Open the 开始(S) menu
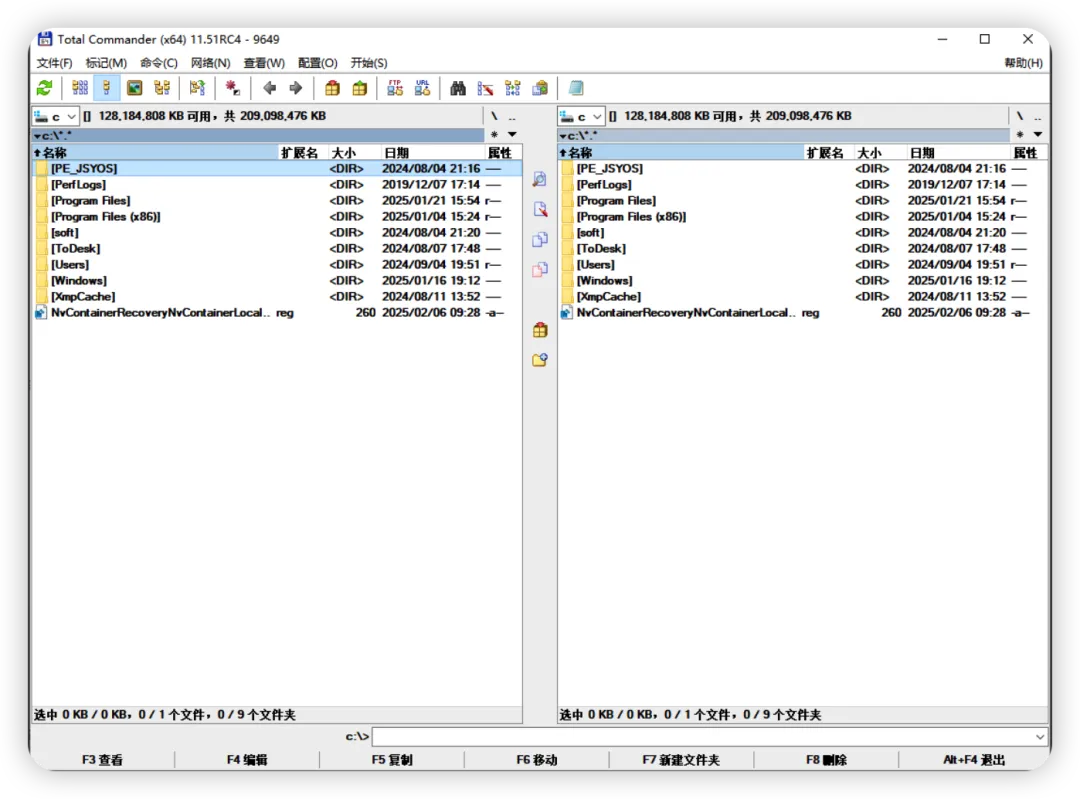Image resolution: width=1080 pixels, height=799 pixels. [369, 63]
